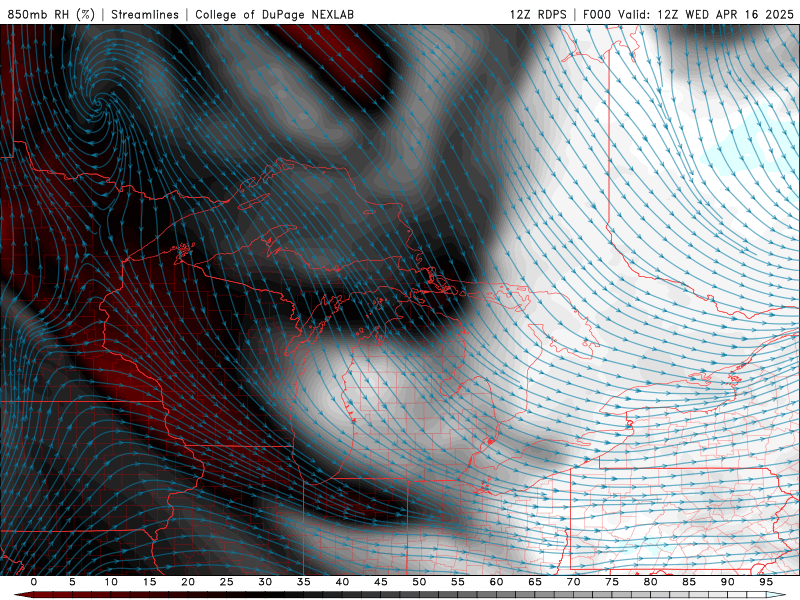
Task: Click the '50' value on the colorbar scale
Action: [419, 582]
